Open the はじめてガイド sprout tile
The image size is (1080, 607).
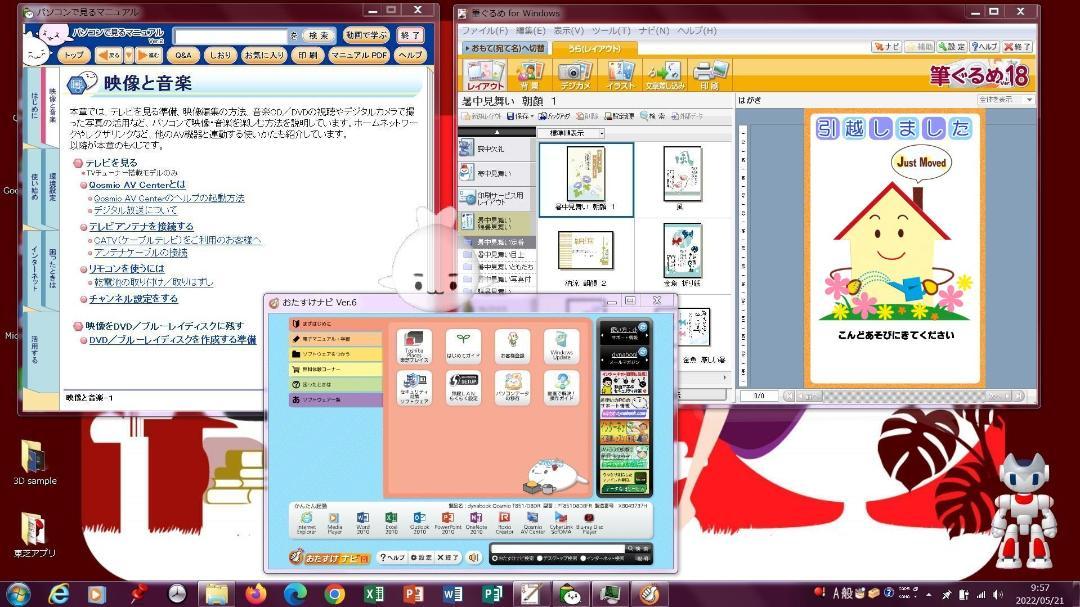click(x=463, y=347)
